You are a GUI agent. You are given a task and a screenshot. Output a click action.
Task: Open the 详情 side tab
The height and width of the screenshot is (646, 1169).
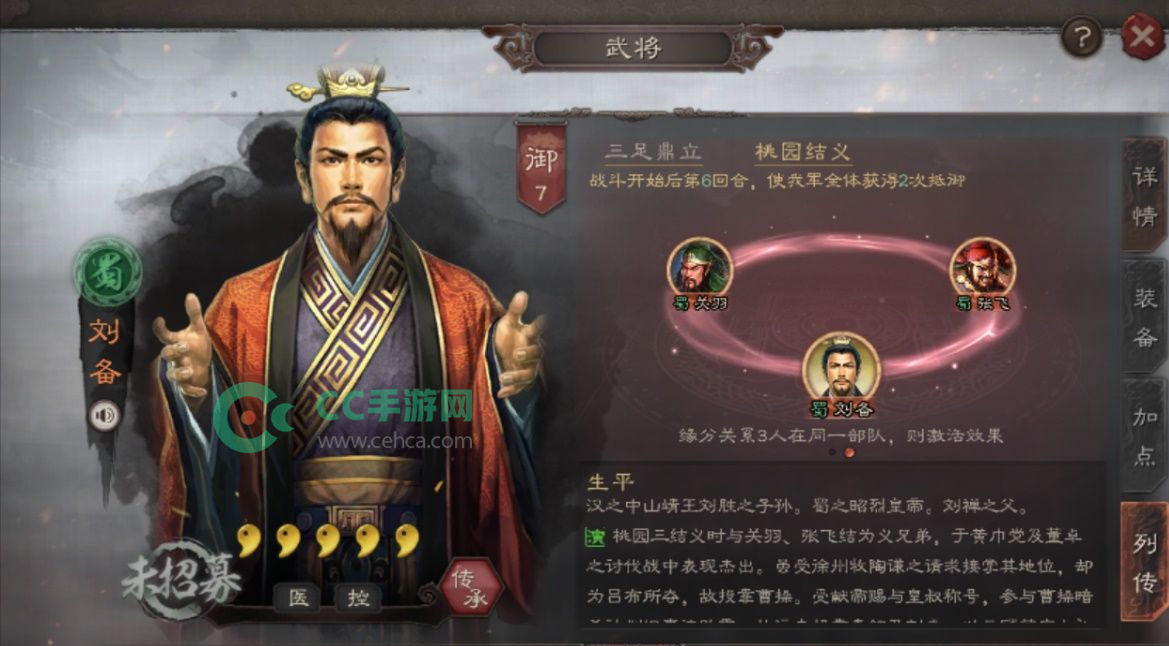pyautogui.click(x=1144, y=195)
